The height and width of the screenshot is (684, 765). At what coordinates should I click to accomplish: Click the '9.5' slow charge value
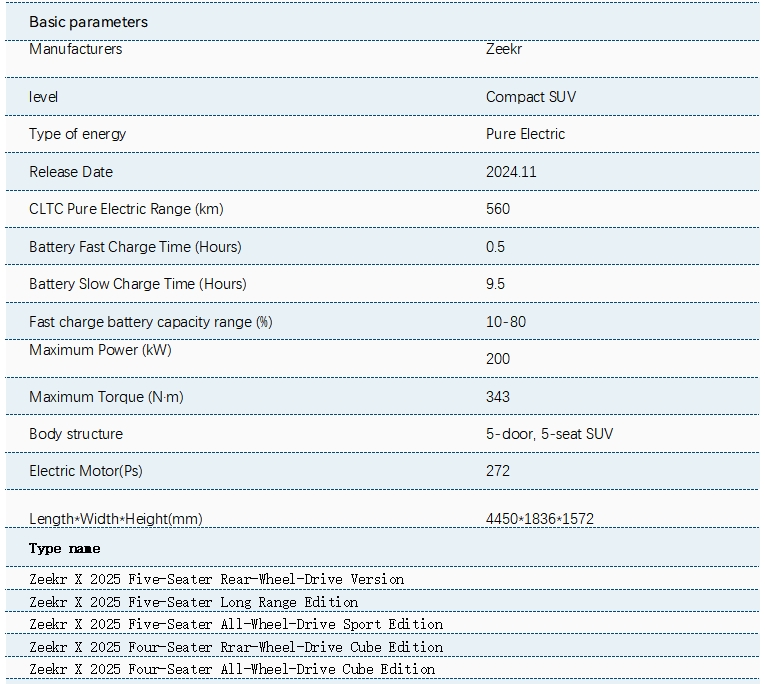click(495, 284)
